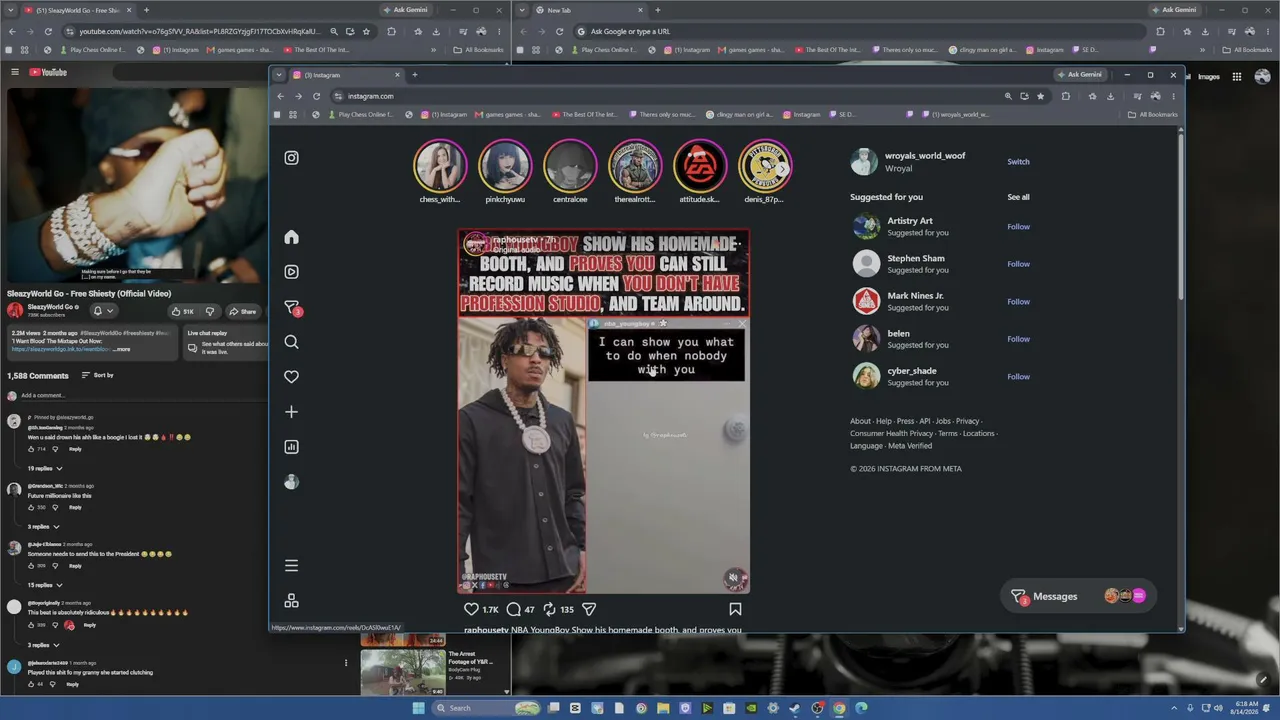
Task: Open Microsoft Edge from the taskbar
Action: tap(861, 708)
